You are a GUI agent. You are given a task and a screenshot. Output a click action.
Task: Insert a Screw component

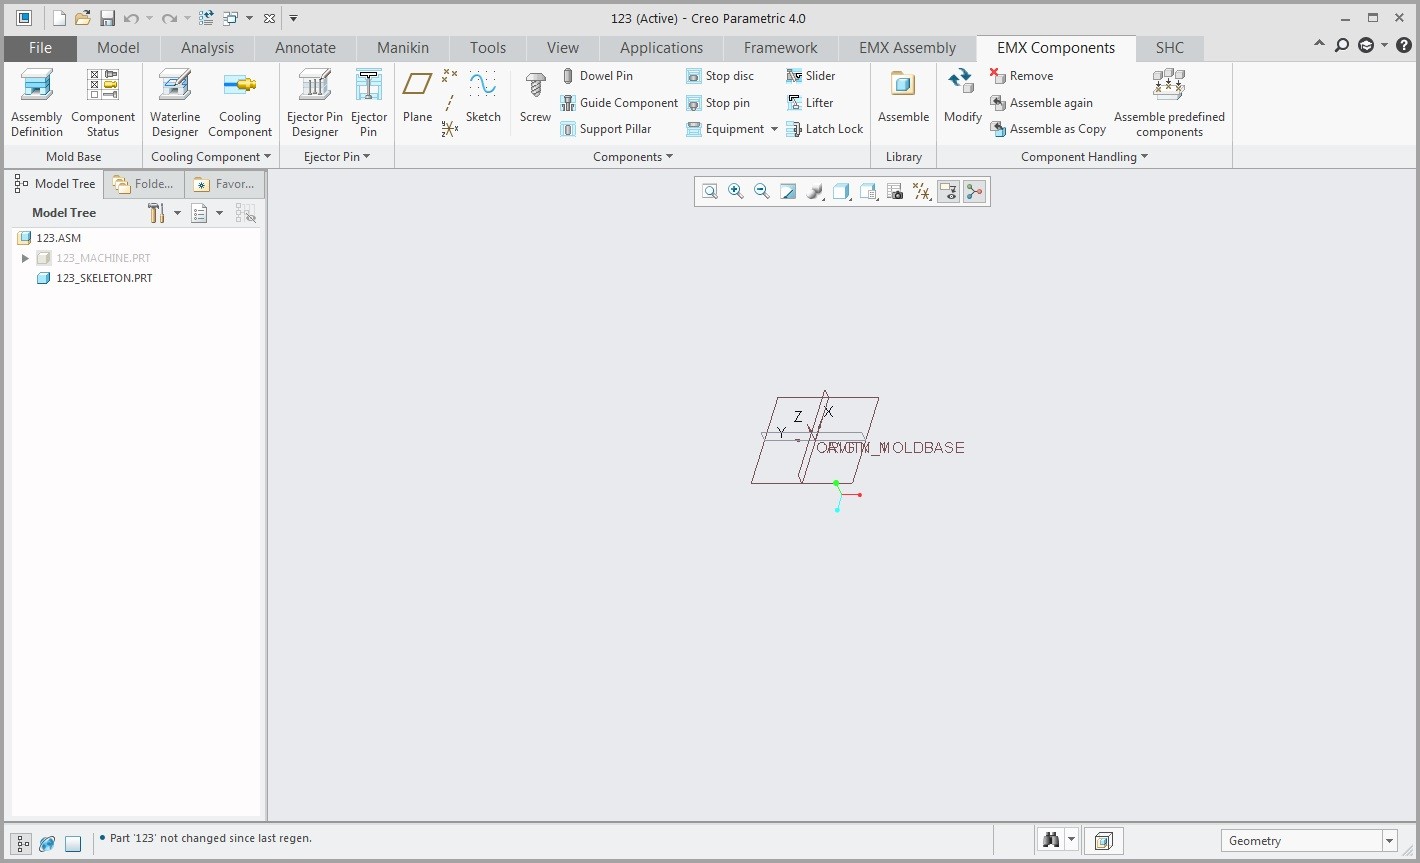click(535, 96)
